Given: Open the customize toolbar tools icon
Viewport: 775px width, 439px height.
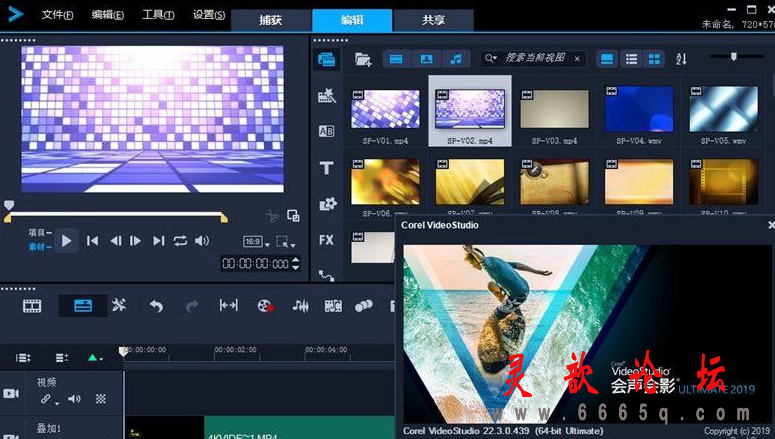Looking at the screenshot, I should (x=119, y=306).
